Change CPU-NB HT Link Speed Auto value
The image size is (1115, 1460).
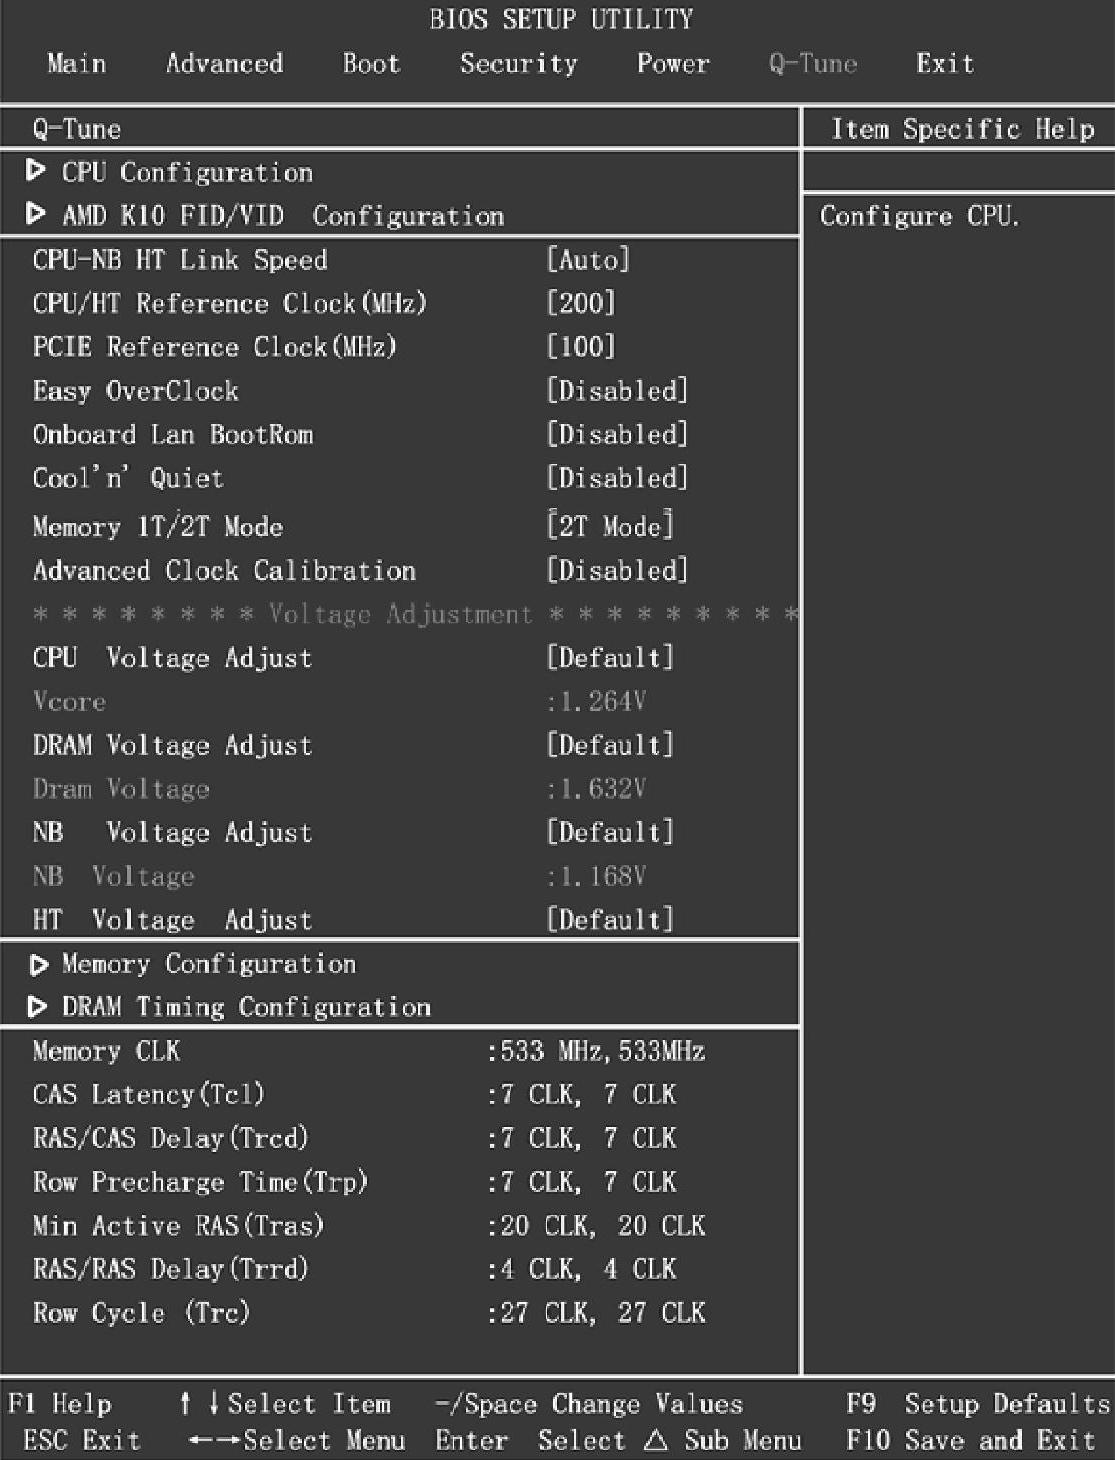coord(588,260)
